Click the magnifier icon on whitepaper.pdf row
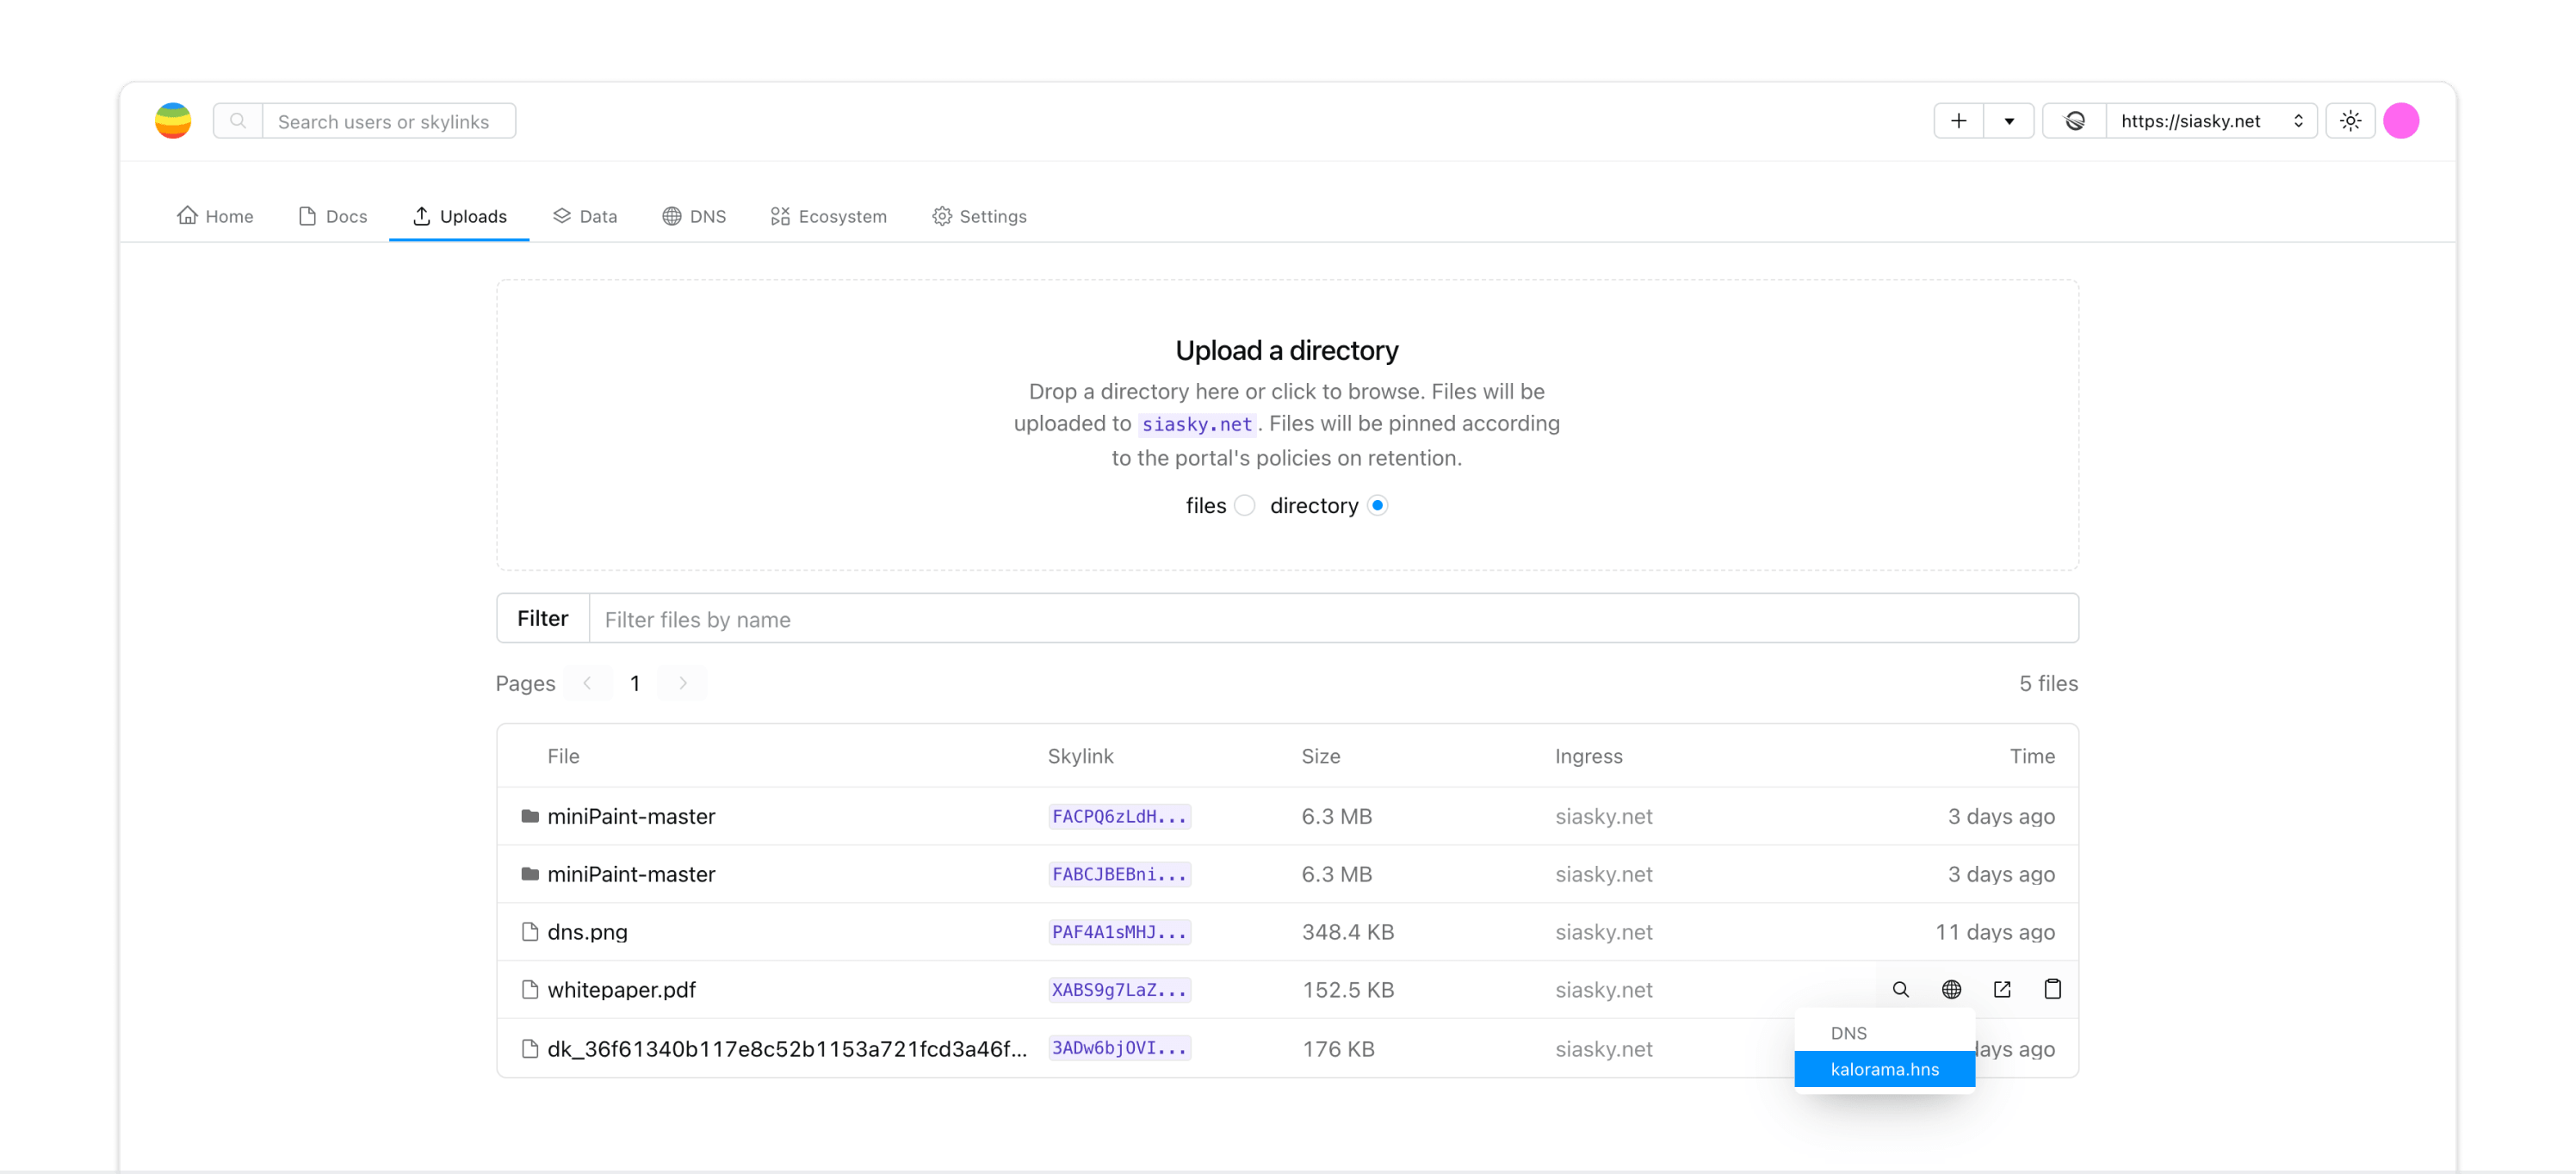Image resolution: width=2576 pixels, height=1174 pixels. (x=1900, y=989)
